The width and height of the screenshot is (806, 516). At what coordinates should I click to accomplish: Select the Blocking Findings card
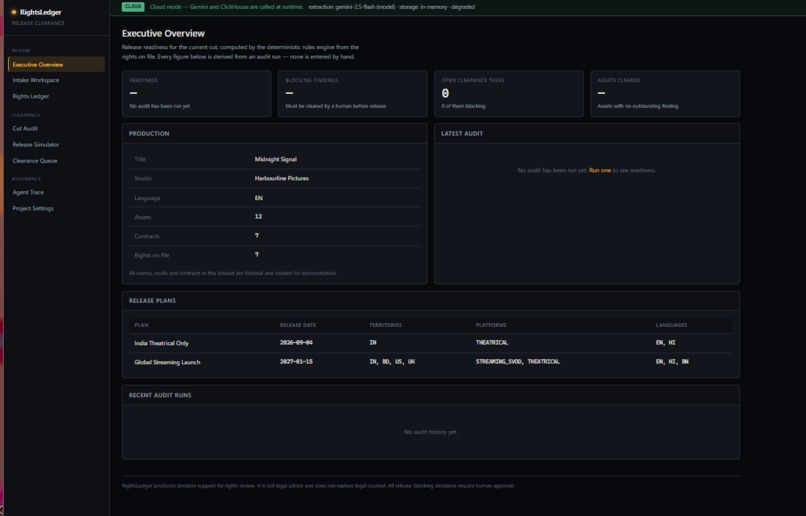[x=353, y=94]
